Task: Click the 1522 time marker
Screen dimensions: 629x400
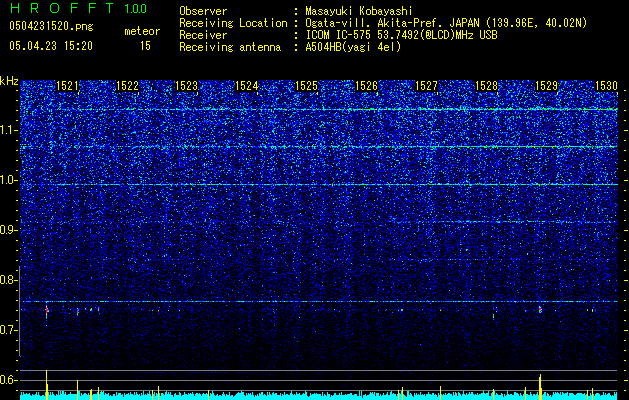Action: pyautogui.click(x=127, y=86)
